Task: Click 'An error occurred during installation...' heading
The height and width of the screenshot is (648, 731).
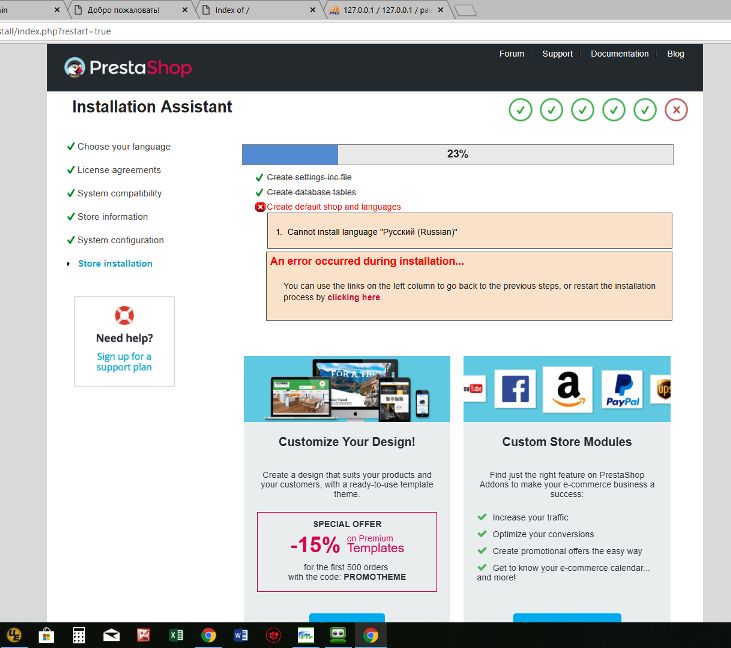Action: [x=367, y=261]
